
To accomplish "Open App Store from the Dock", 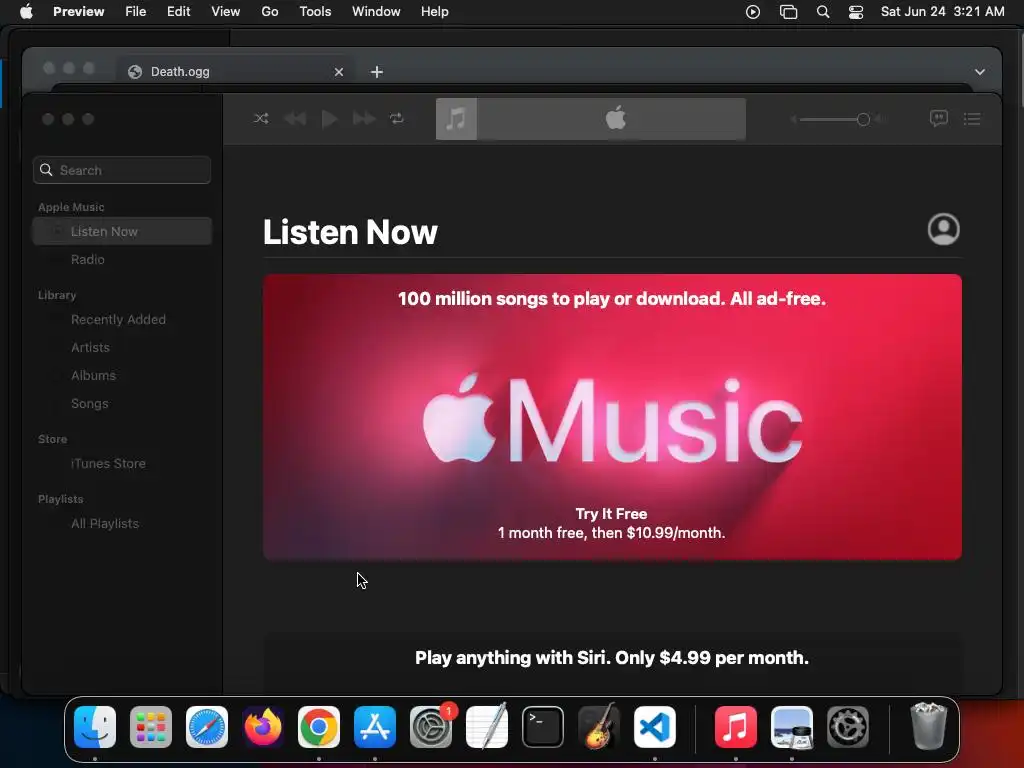I will (375, 727).
